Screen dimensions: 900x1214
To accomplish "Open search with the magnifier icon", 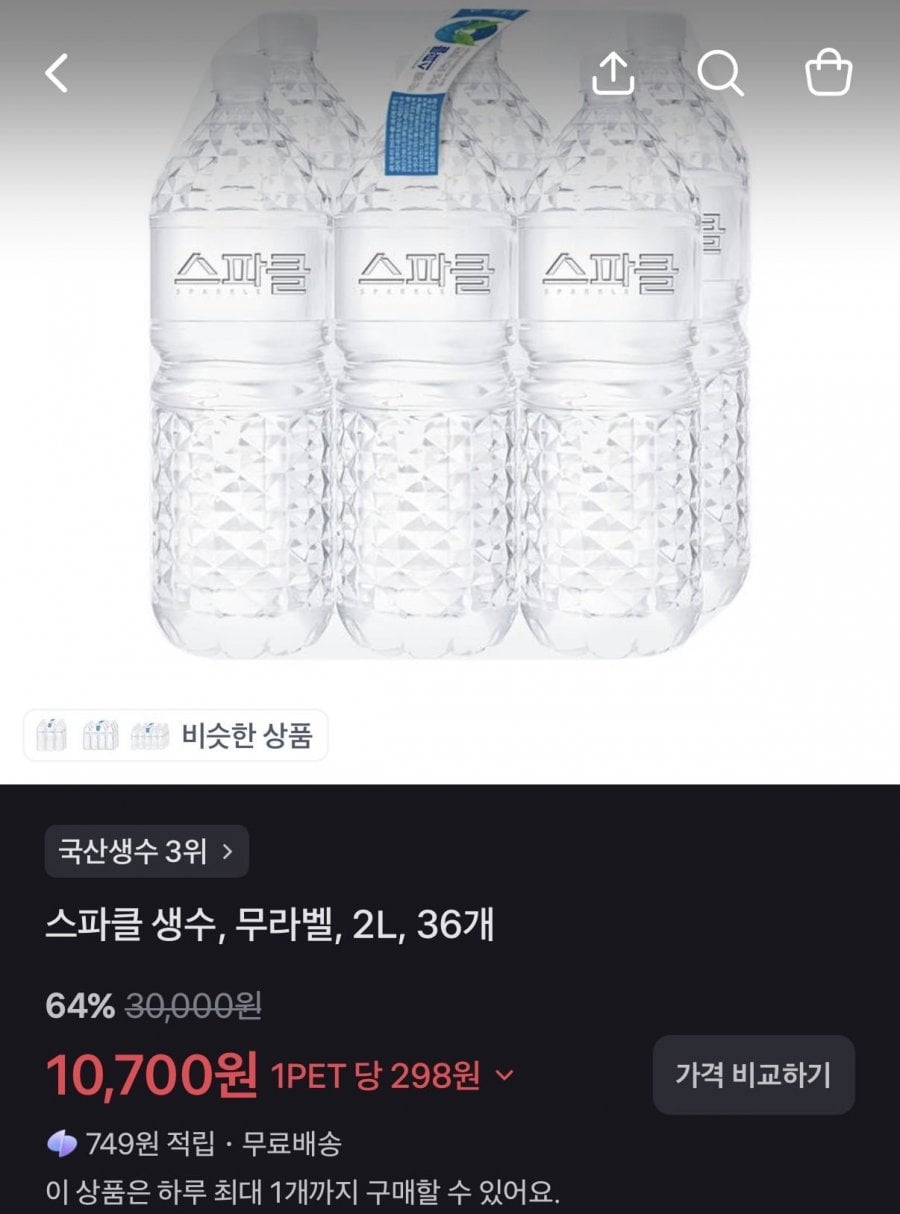I will (x=720, y=73).
